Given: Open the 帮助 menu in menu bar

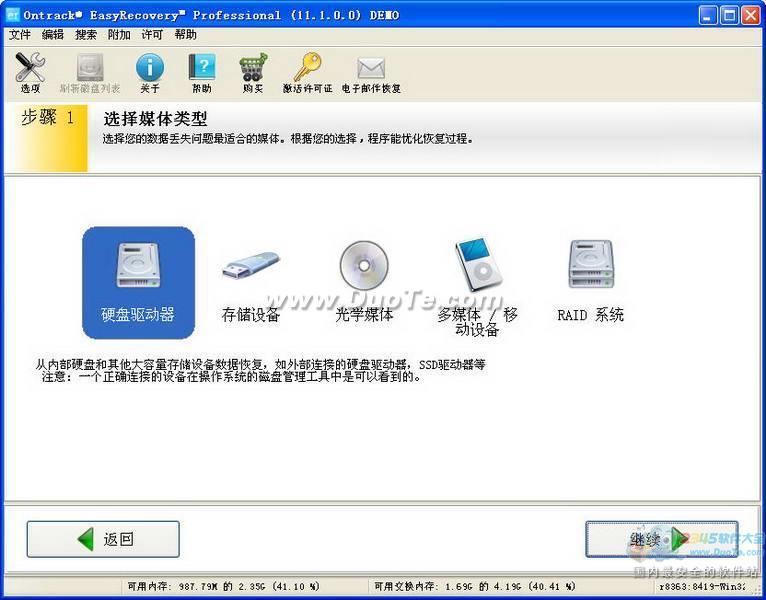Looking at the screenshot, I should 186,35.
